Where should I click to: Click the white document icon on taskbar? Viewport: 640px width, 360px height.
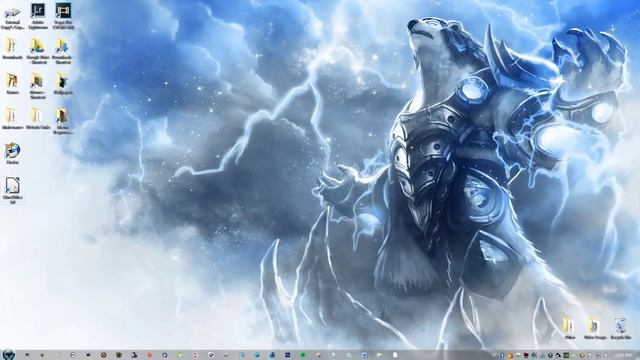pos(395,355)
